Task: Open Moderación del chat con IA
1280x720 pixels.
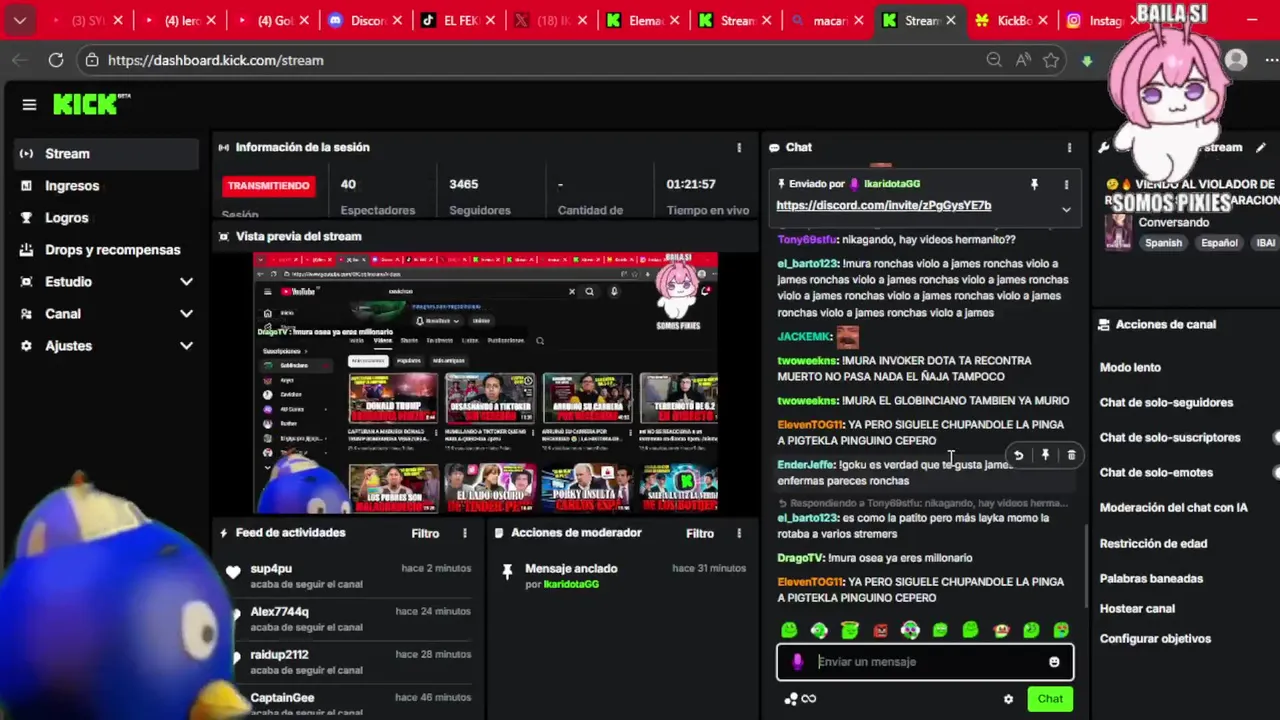Action: (x=1173, y=507)
